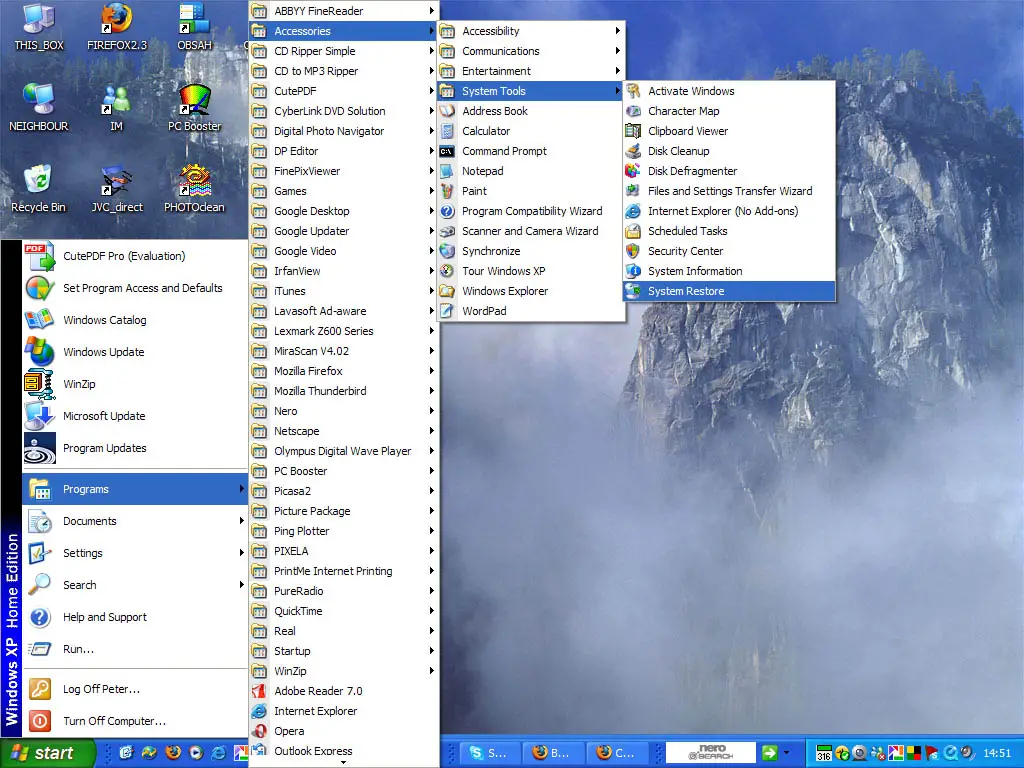This screenshot has height=768, width=1024.
Task: Switch to the Skype taskbar button
Action: click(x=489, y=753)
